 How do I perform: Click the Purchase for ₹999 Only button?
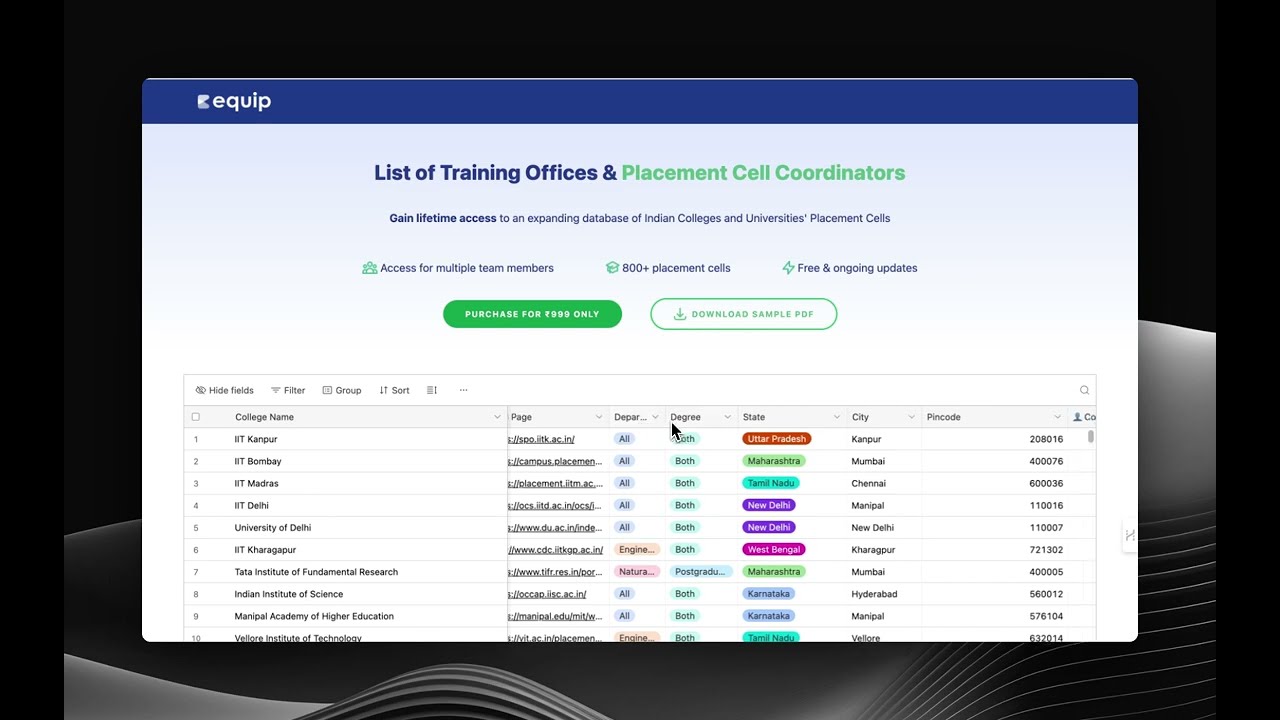click(532, 314)
